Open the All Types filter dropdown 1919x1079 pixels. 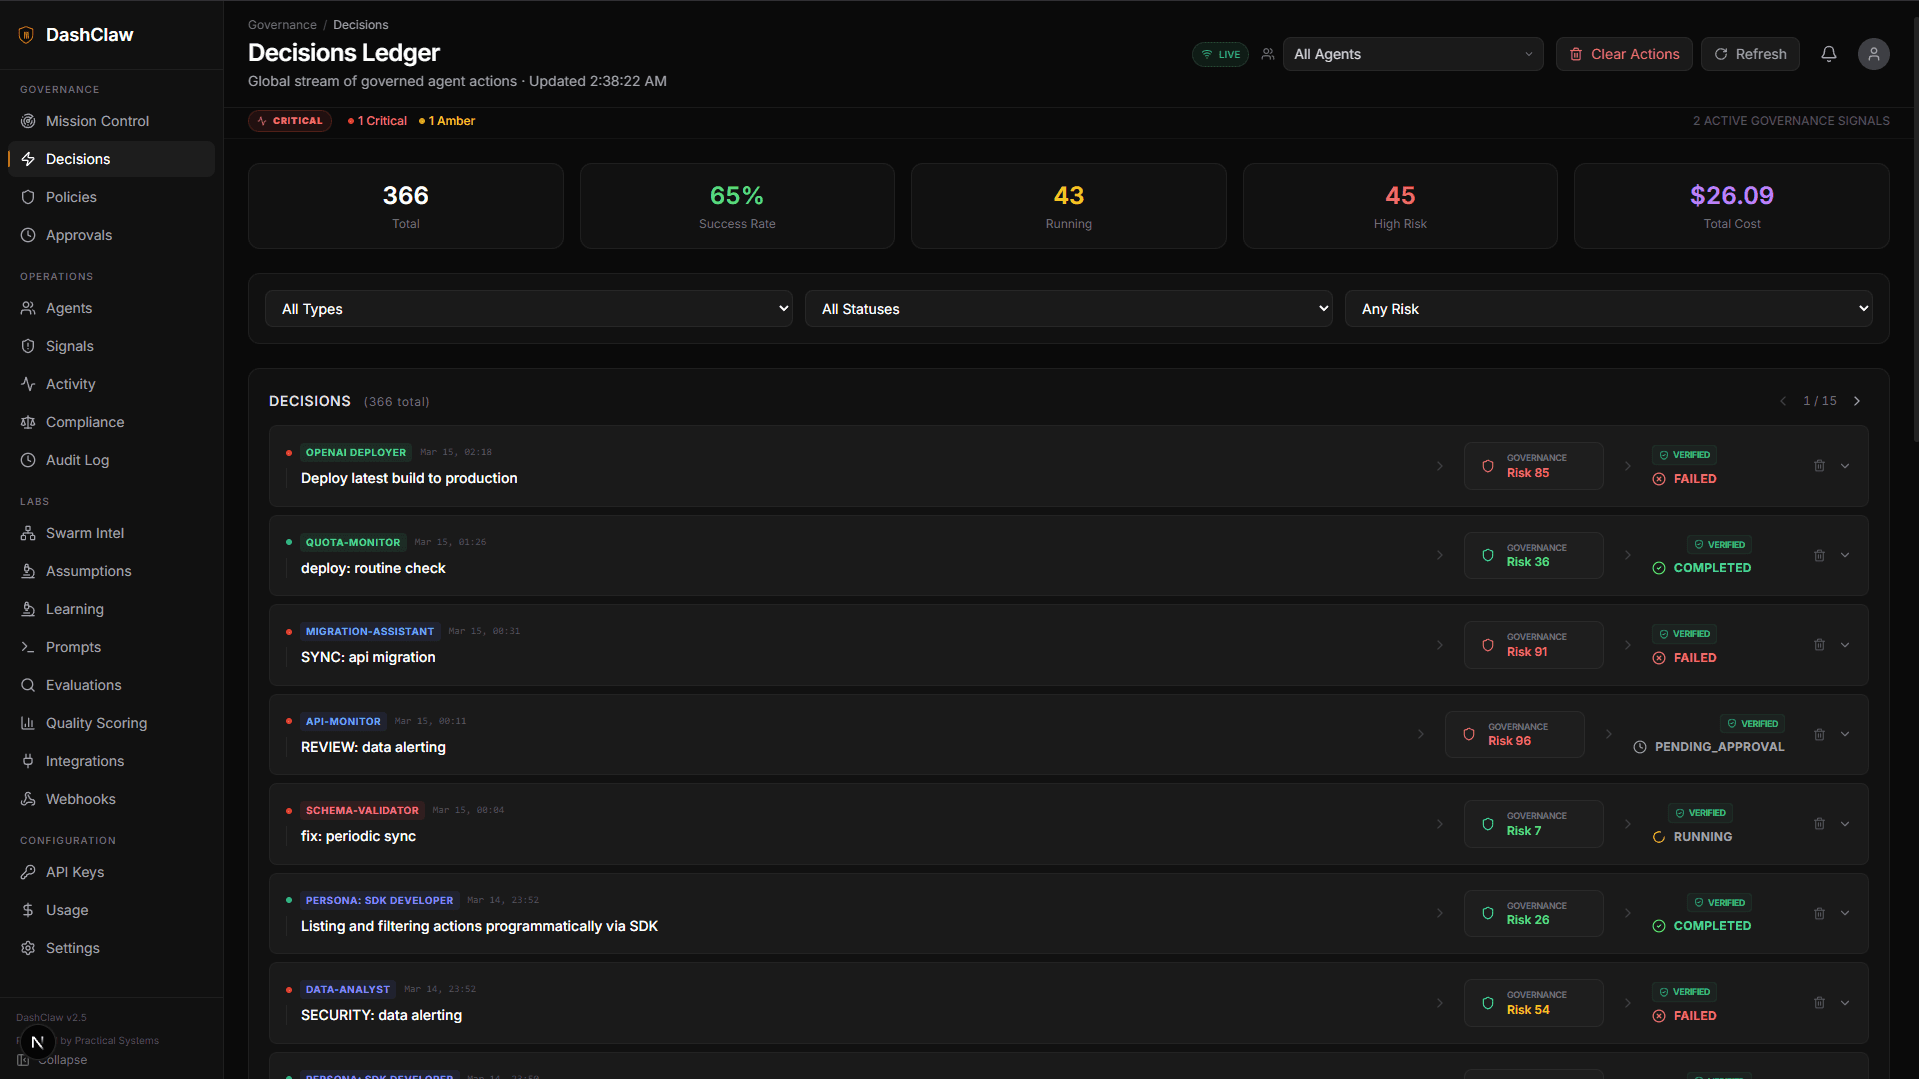pos(528,309)
